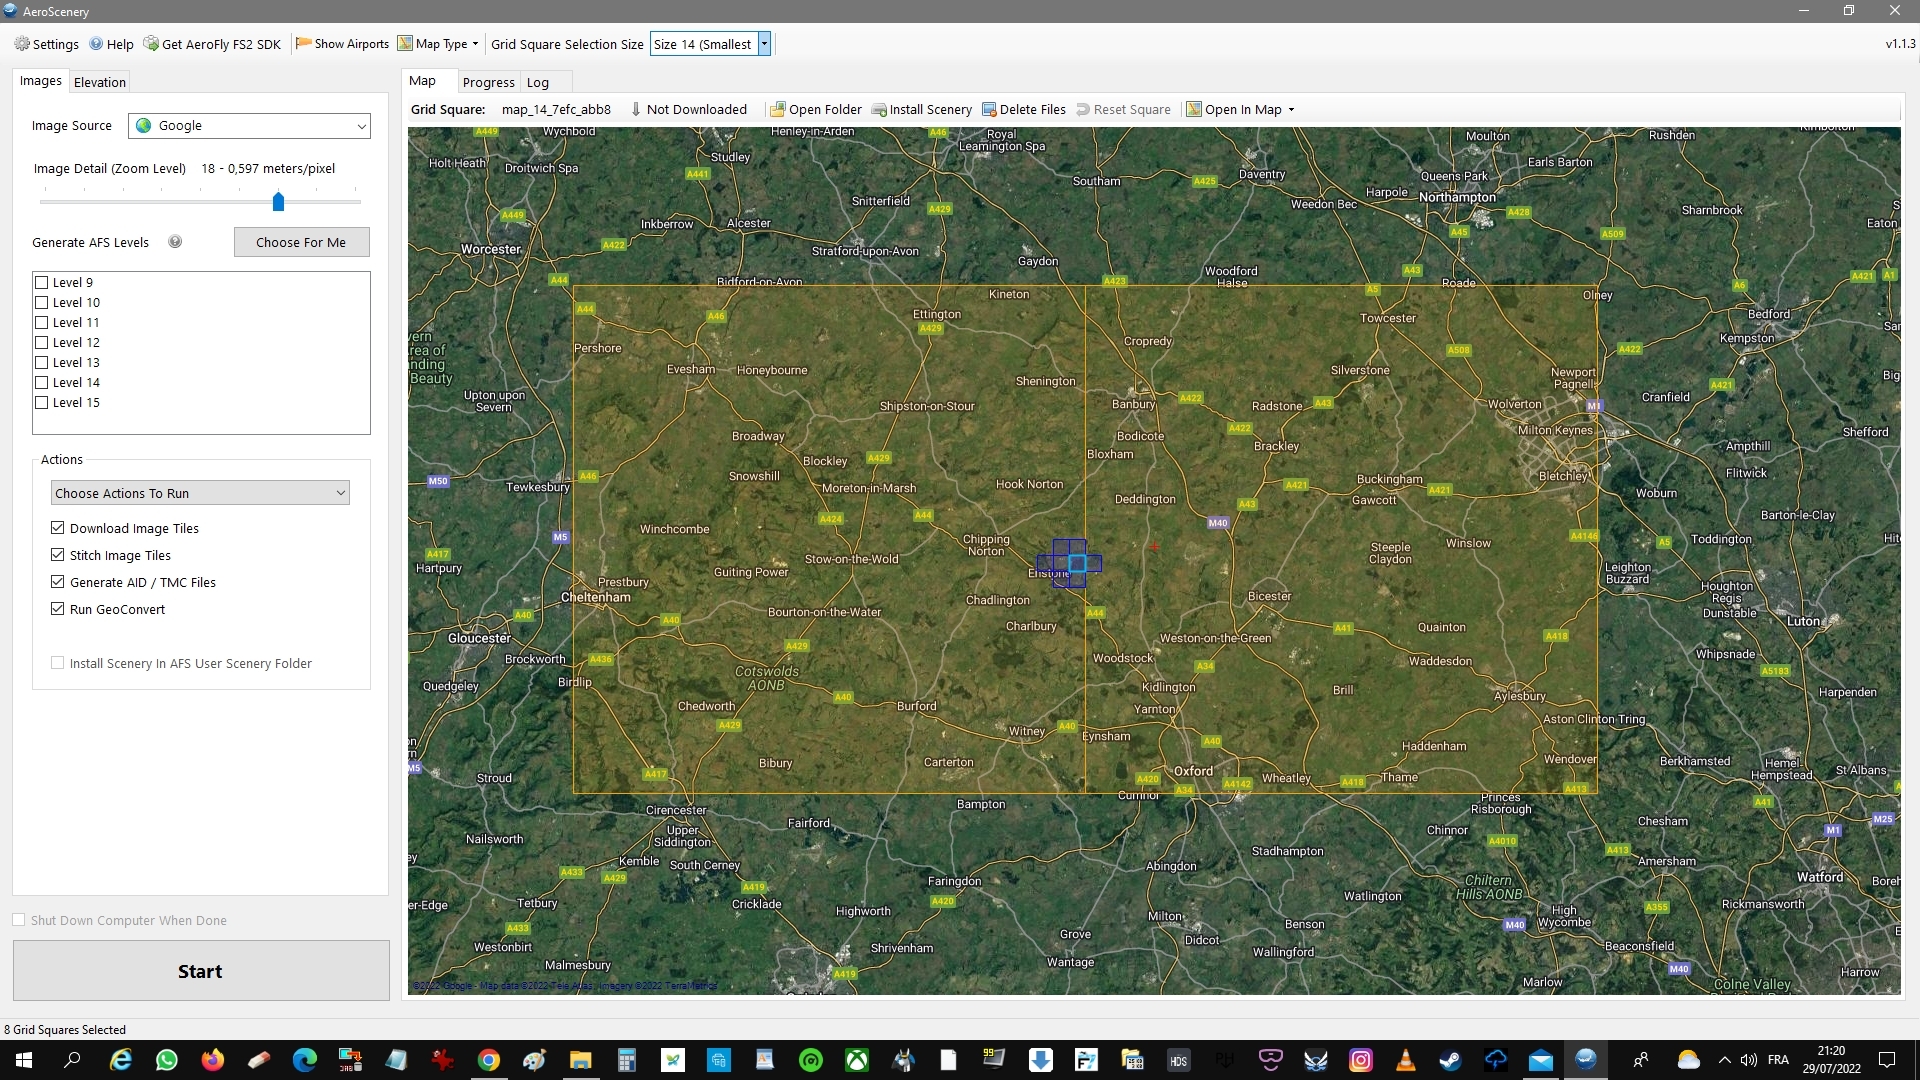
Task: Open Instagram from the taskbar
Action: 1360,1060
